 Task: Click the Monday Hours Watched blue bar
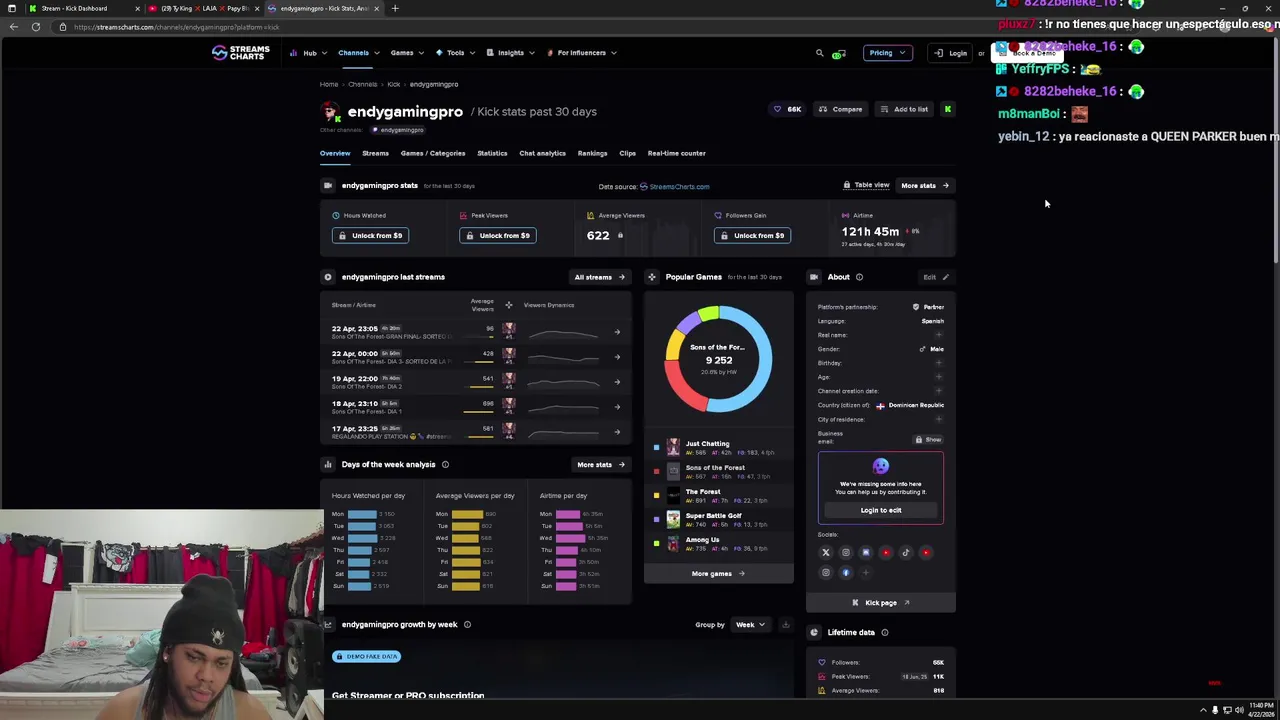coord(362,514)
